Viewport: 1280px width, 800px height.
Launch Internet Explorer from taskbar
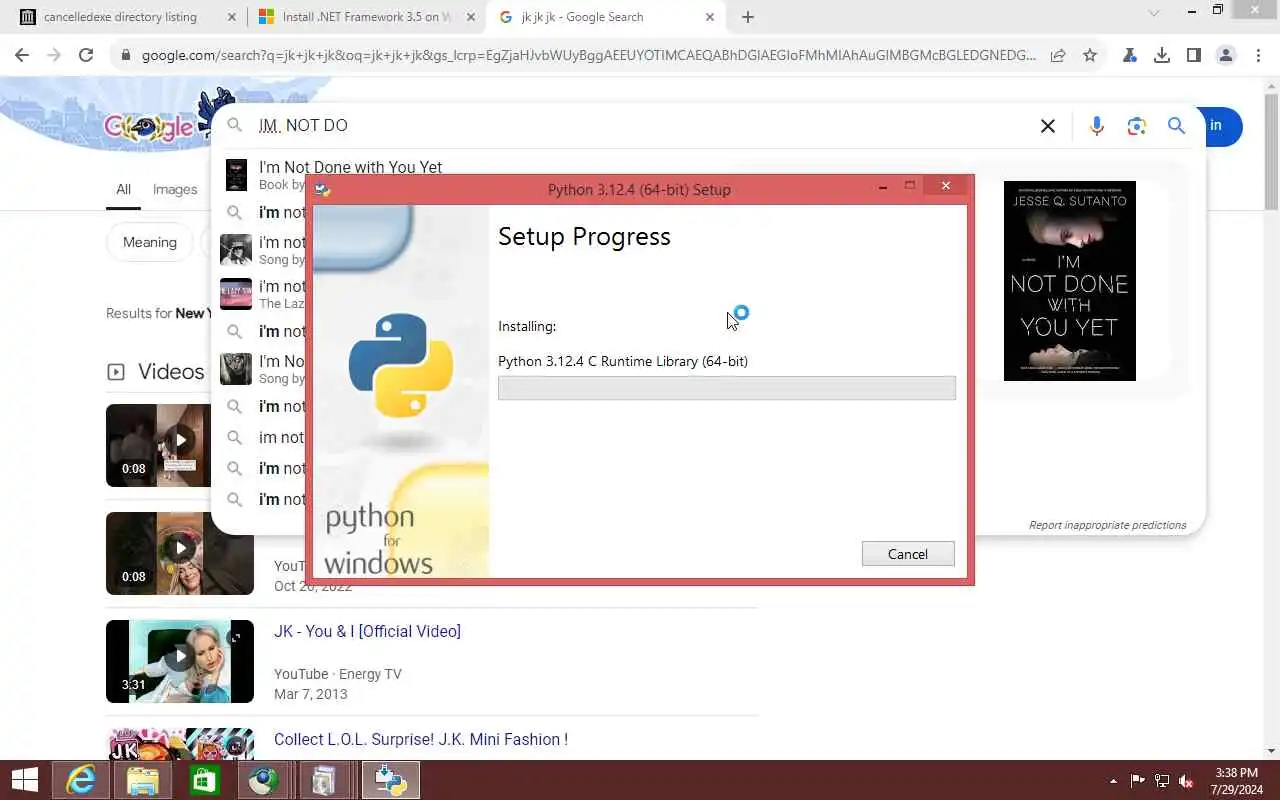click(81, 780)
